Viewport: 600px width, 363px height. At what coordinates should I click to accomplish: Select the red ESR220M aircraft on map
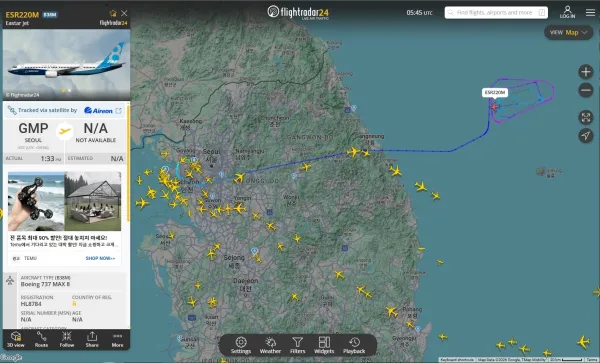495,107
